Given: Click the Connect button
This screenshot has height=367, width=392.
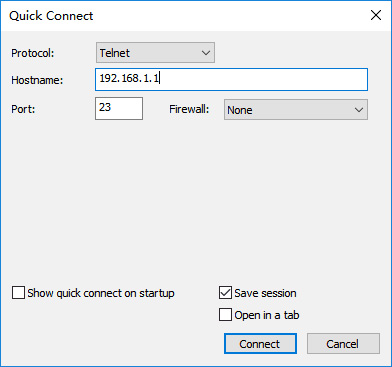Looking at the screenshot, I should tap(260, 344).
